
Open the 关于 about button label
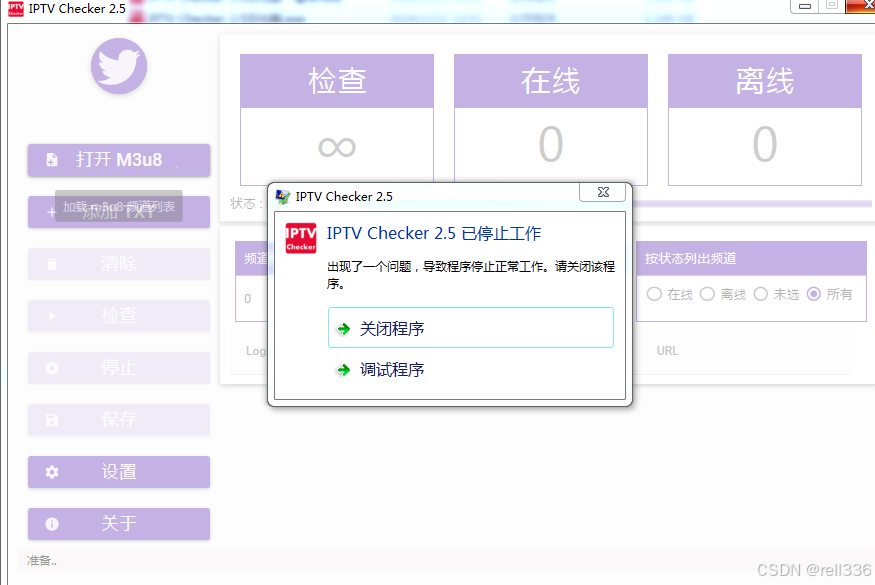coord(119,524)
